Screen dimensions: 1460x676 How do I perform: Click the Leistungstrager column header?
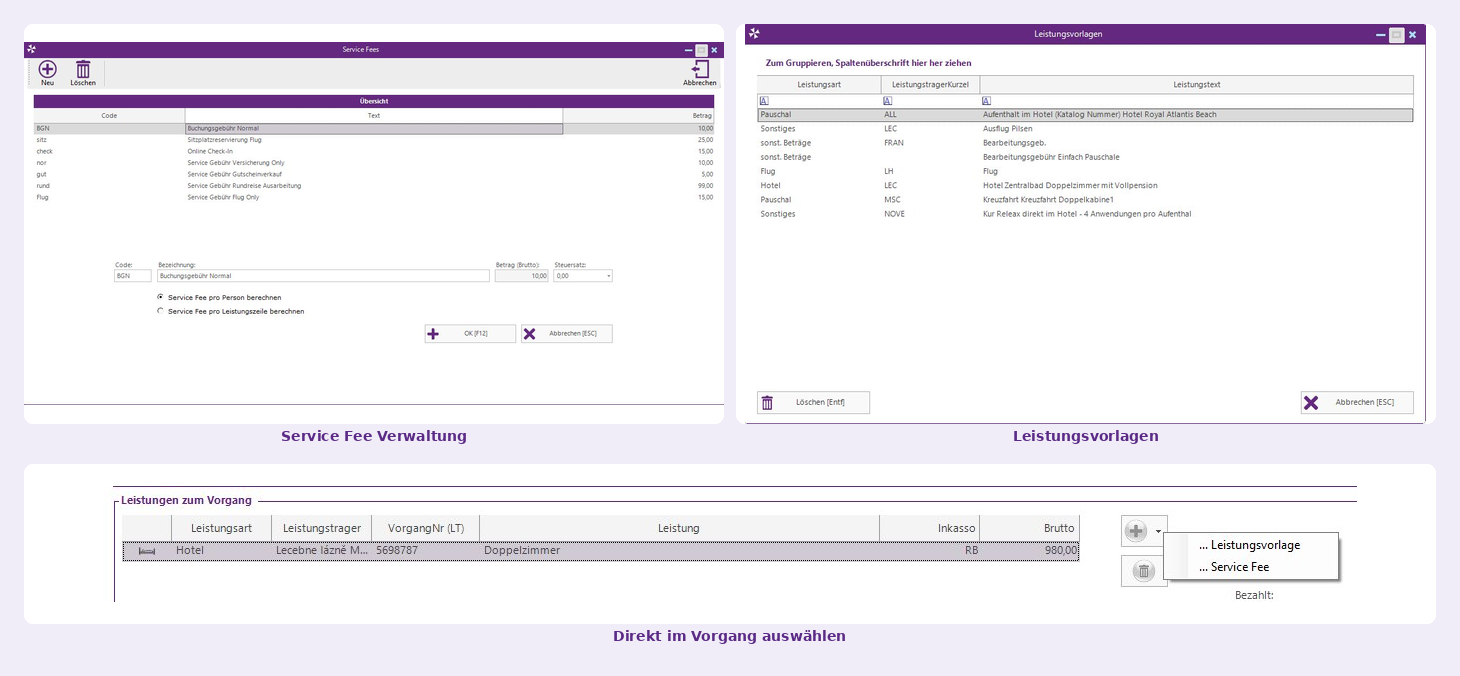[x=321, y=528]
